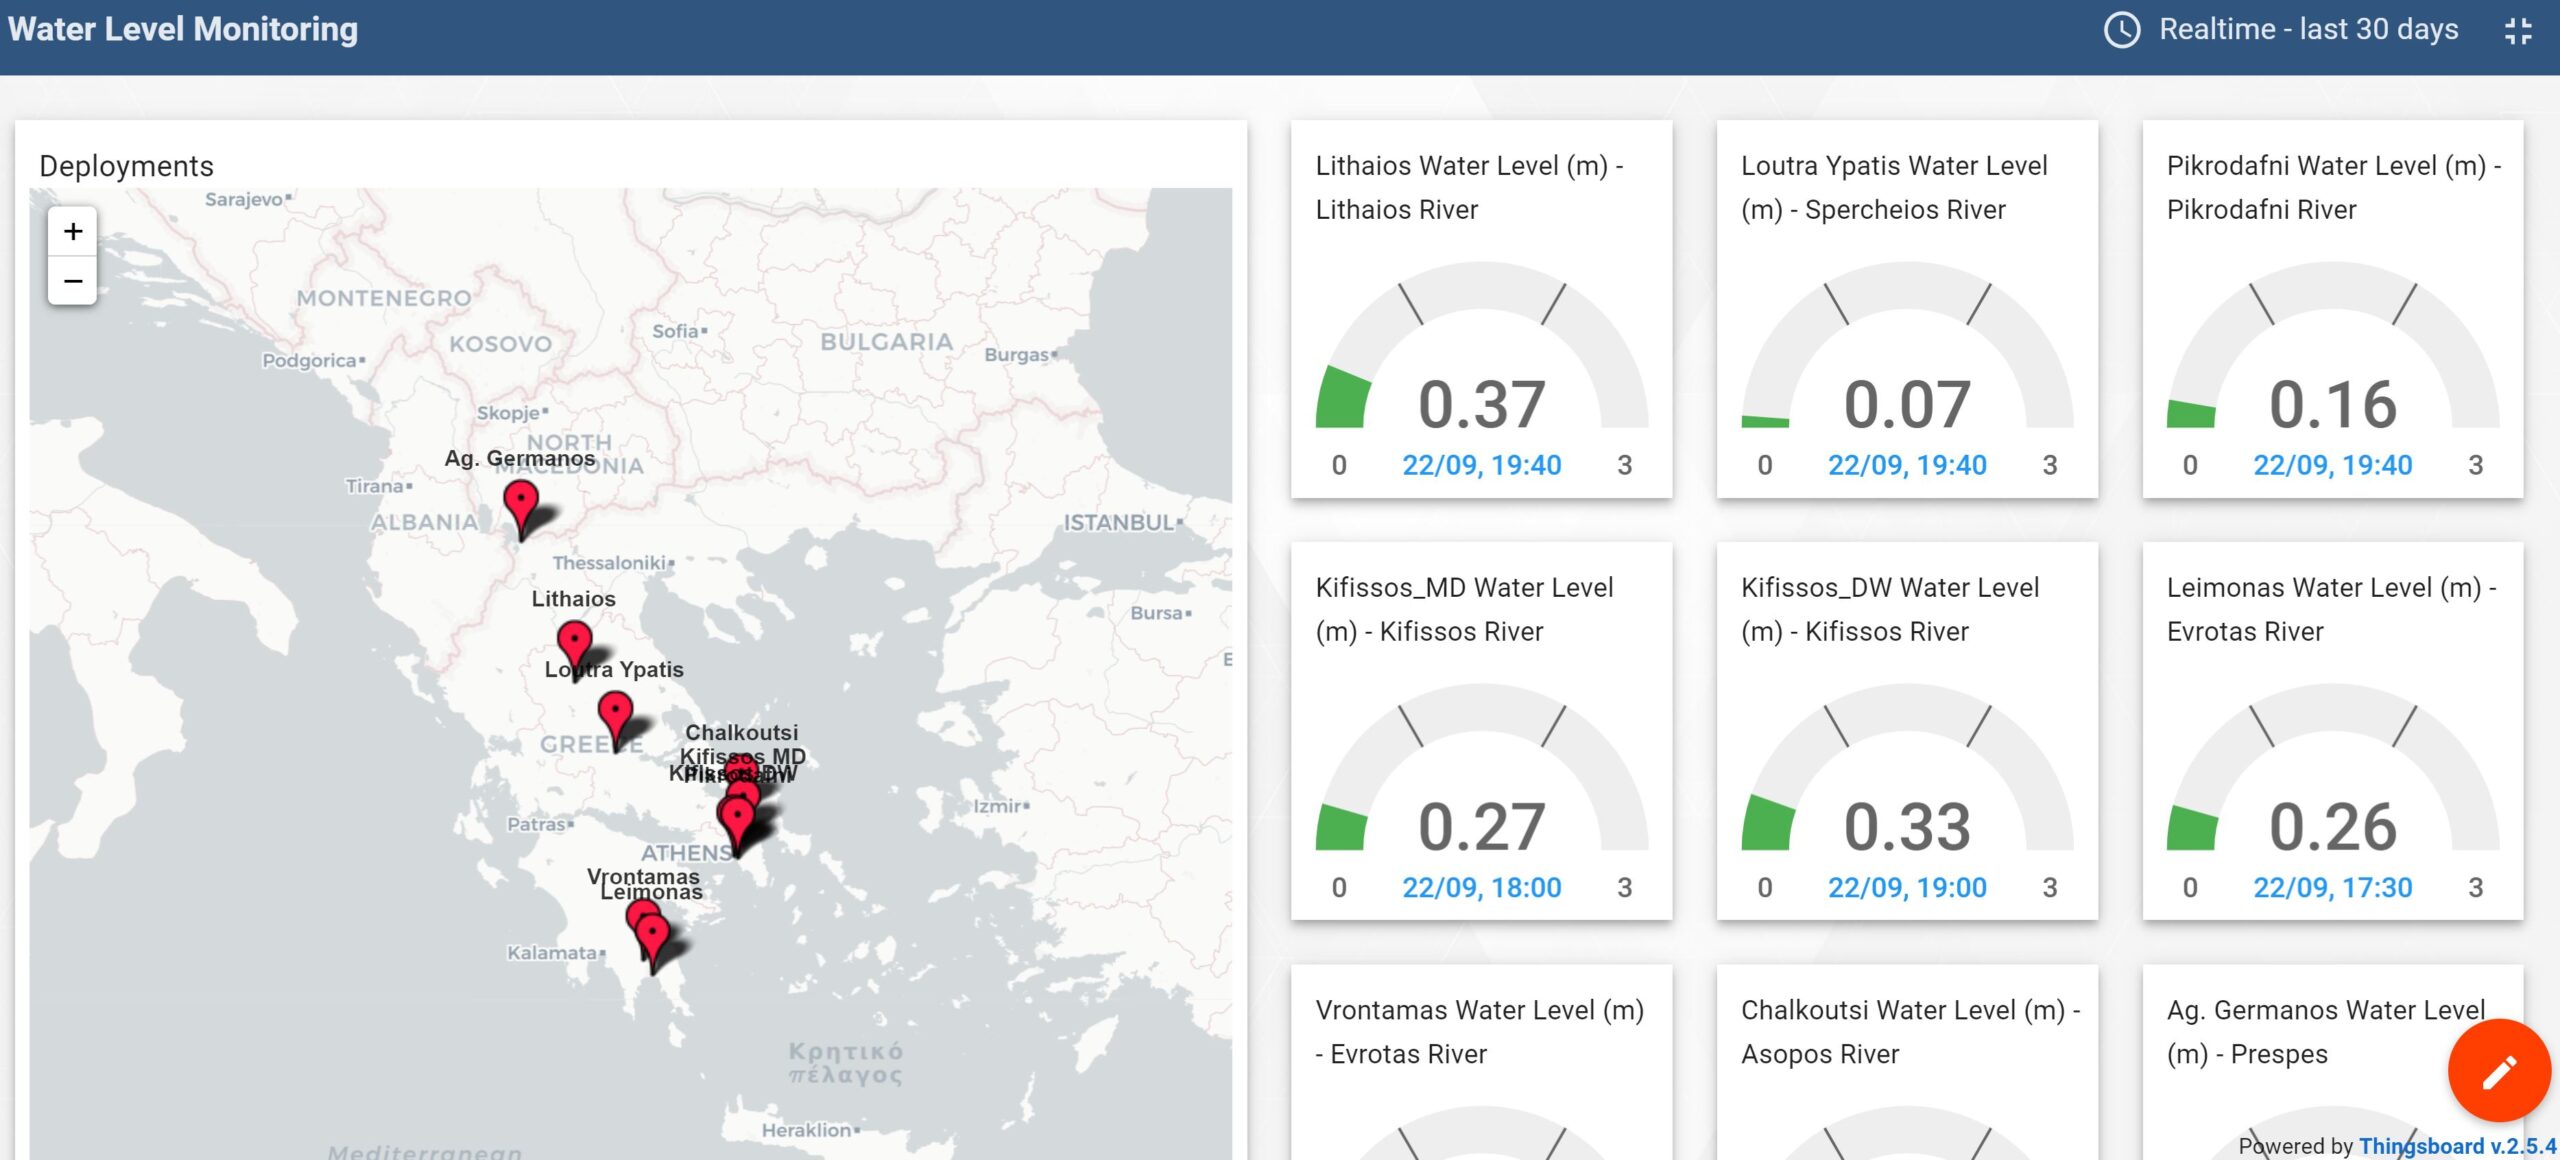This screenshot has height=1160, width=2560.
Task: Click the Pikrodafni 0.16 gauge value
Action: pyautogui.click(x=2333, y=405)
